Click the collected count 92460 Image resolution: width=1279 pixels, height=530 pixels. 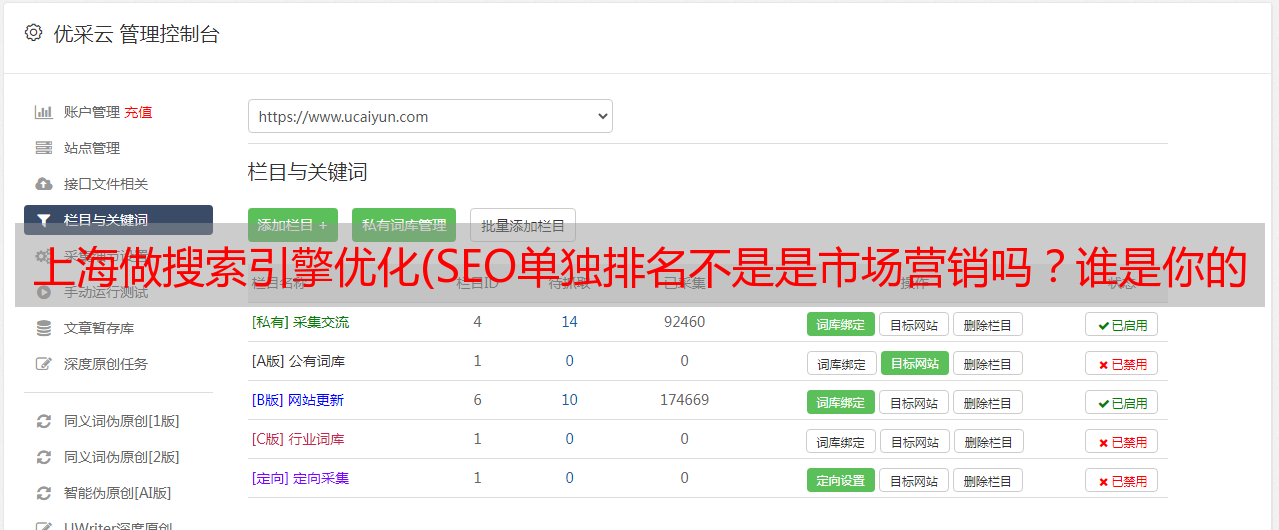tap(684, 322)
